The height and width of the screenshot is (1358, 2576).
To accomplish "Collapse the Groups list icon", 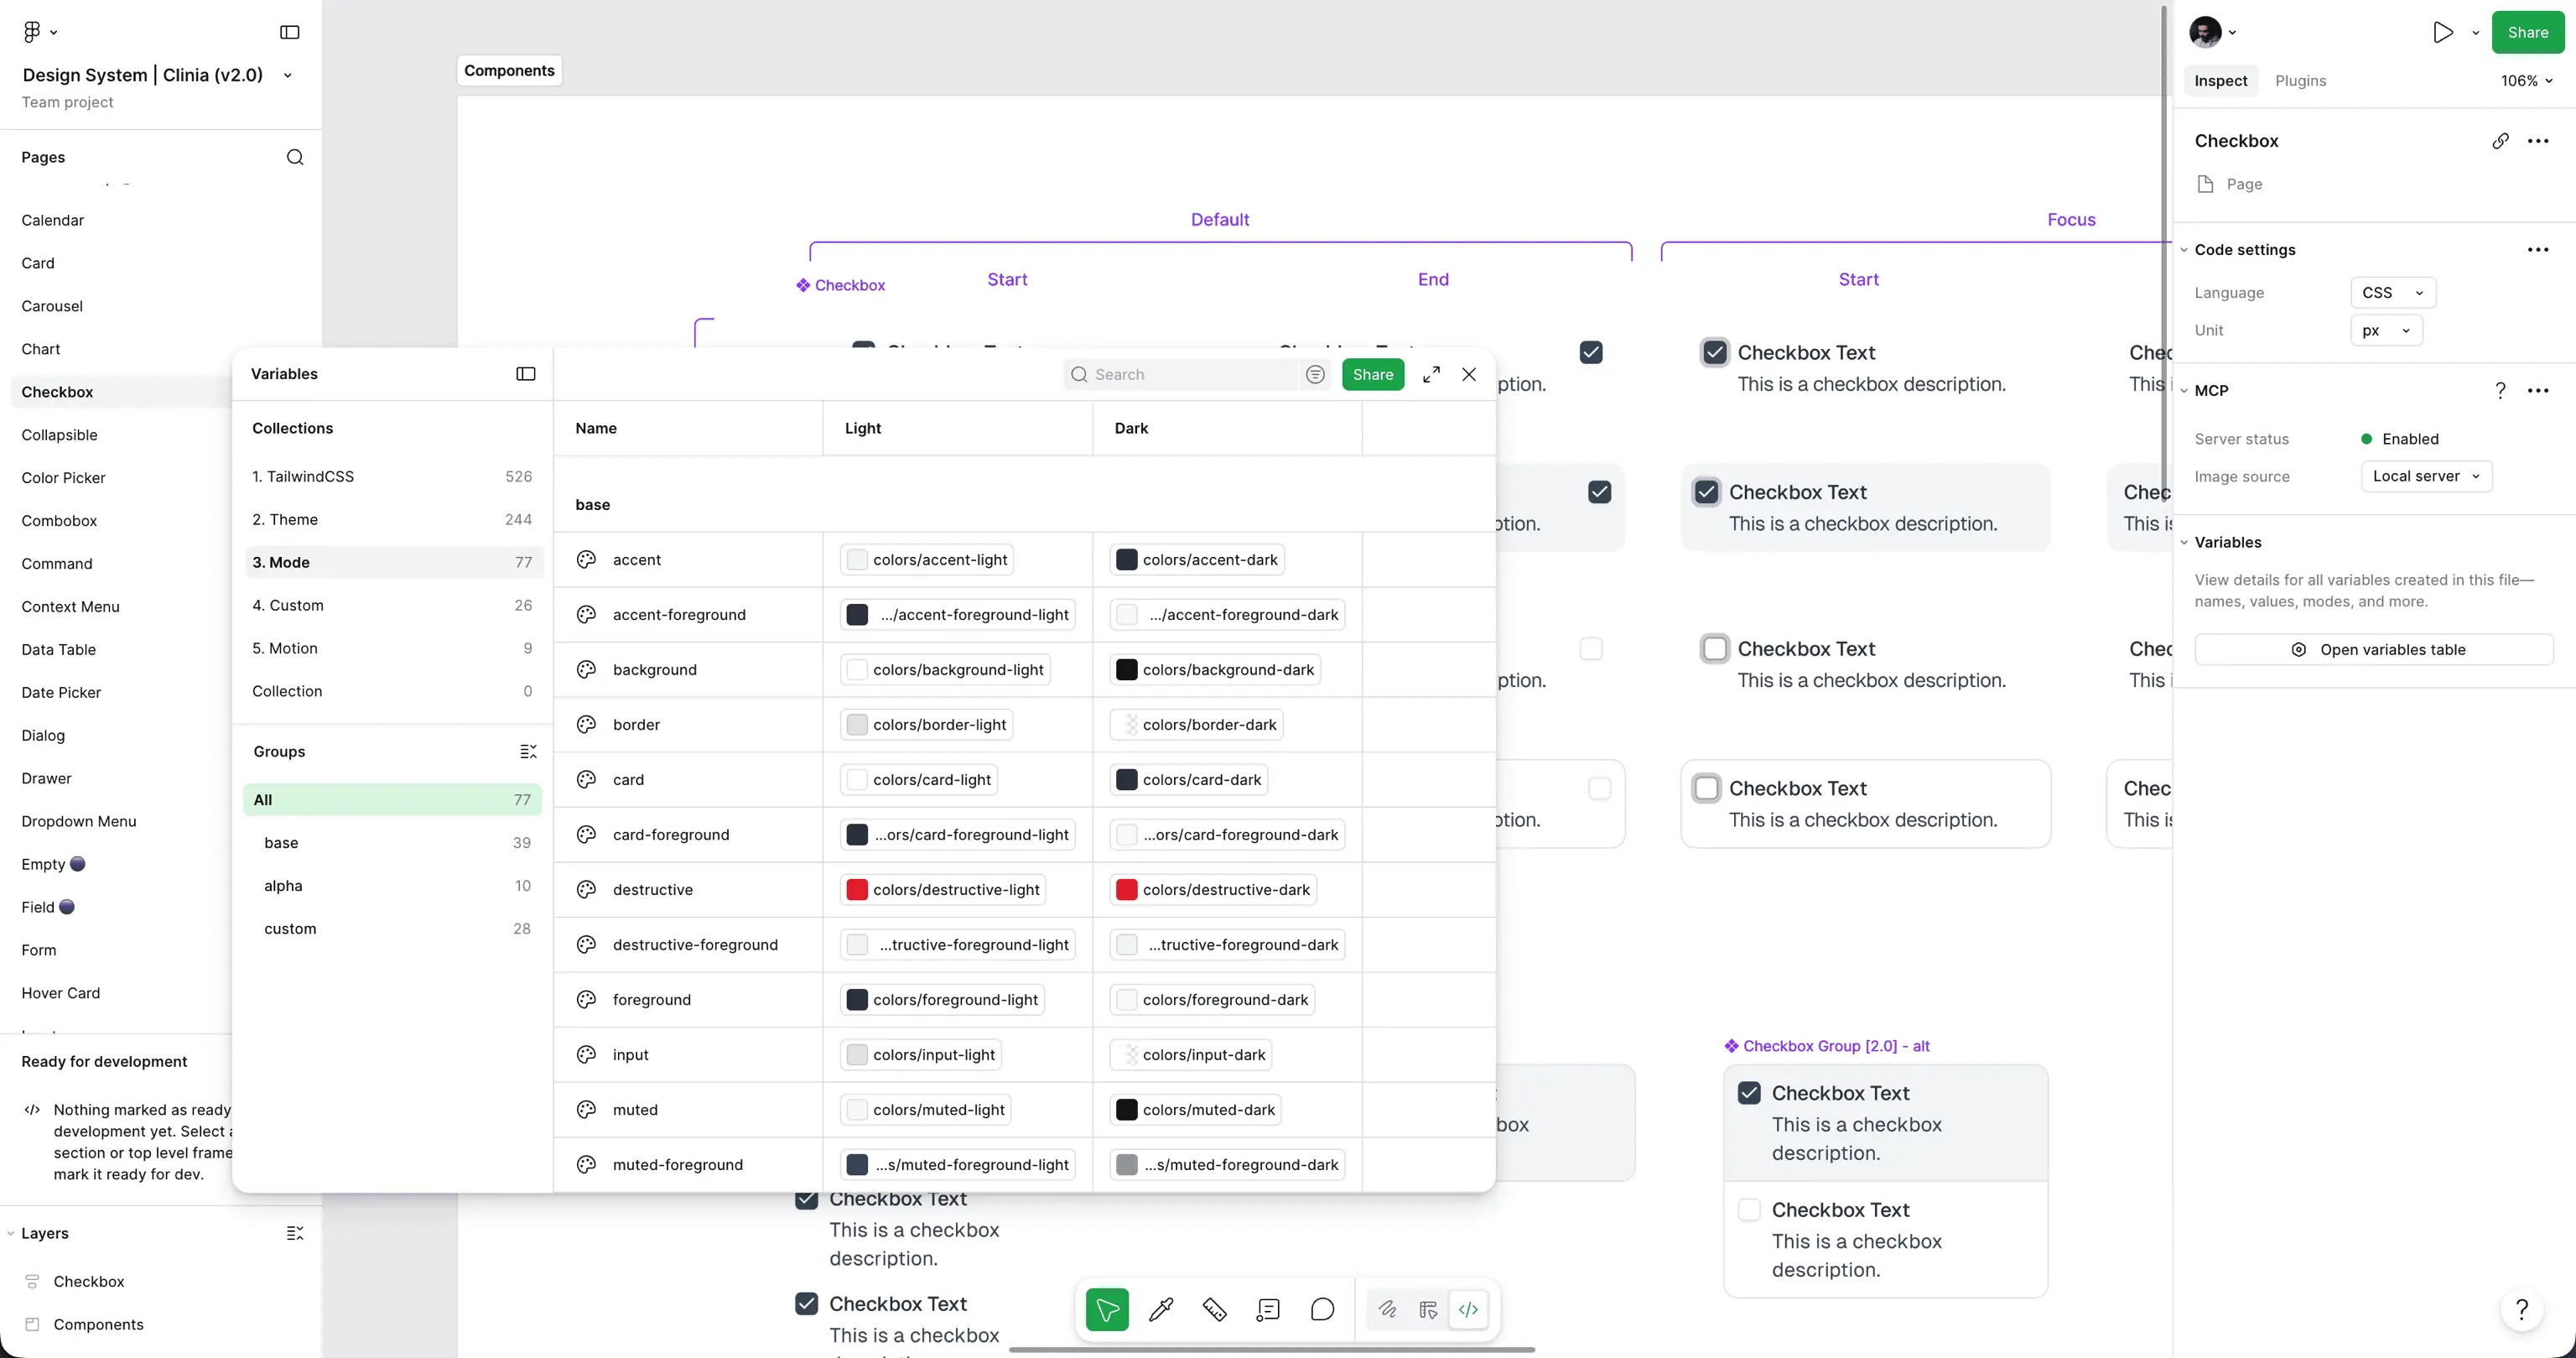I will pos(529,752).
